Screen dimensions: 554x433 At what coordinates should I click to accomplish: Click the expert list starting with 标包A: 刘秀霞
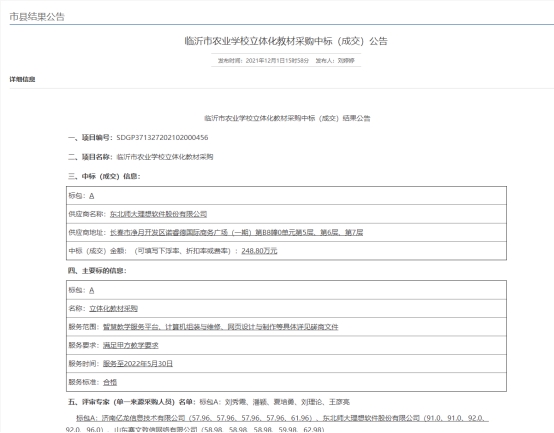tap(275, 402)
